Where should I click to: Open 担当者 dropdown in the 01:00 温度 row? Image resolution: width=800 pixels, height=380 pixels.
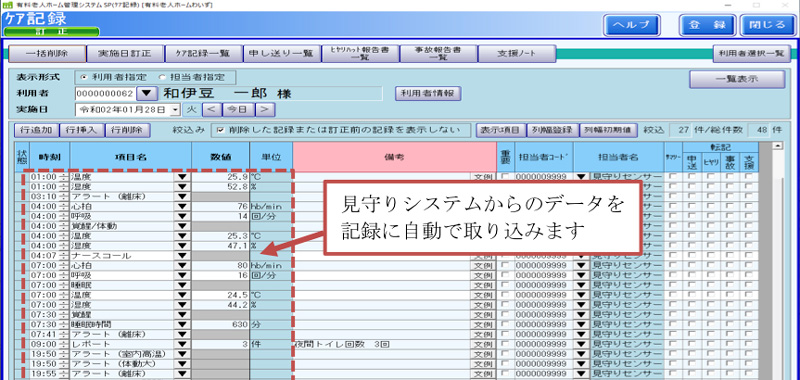[581, 177]
